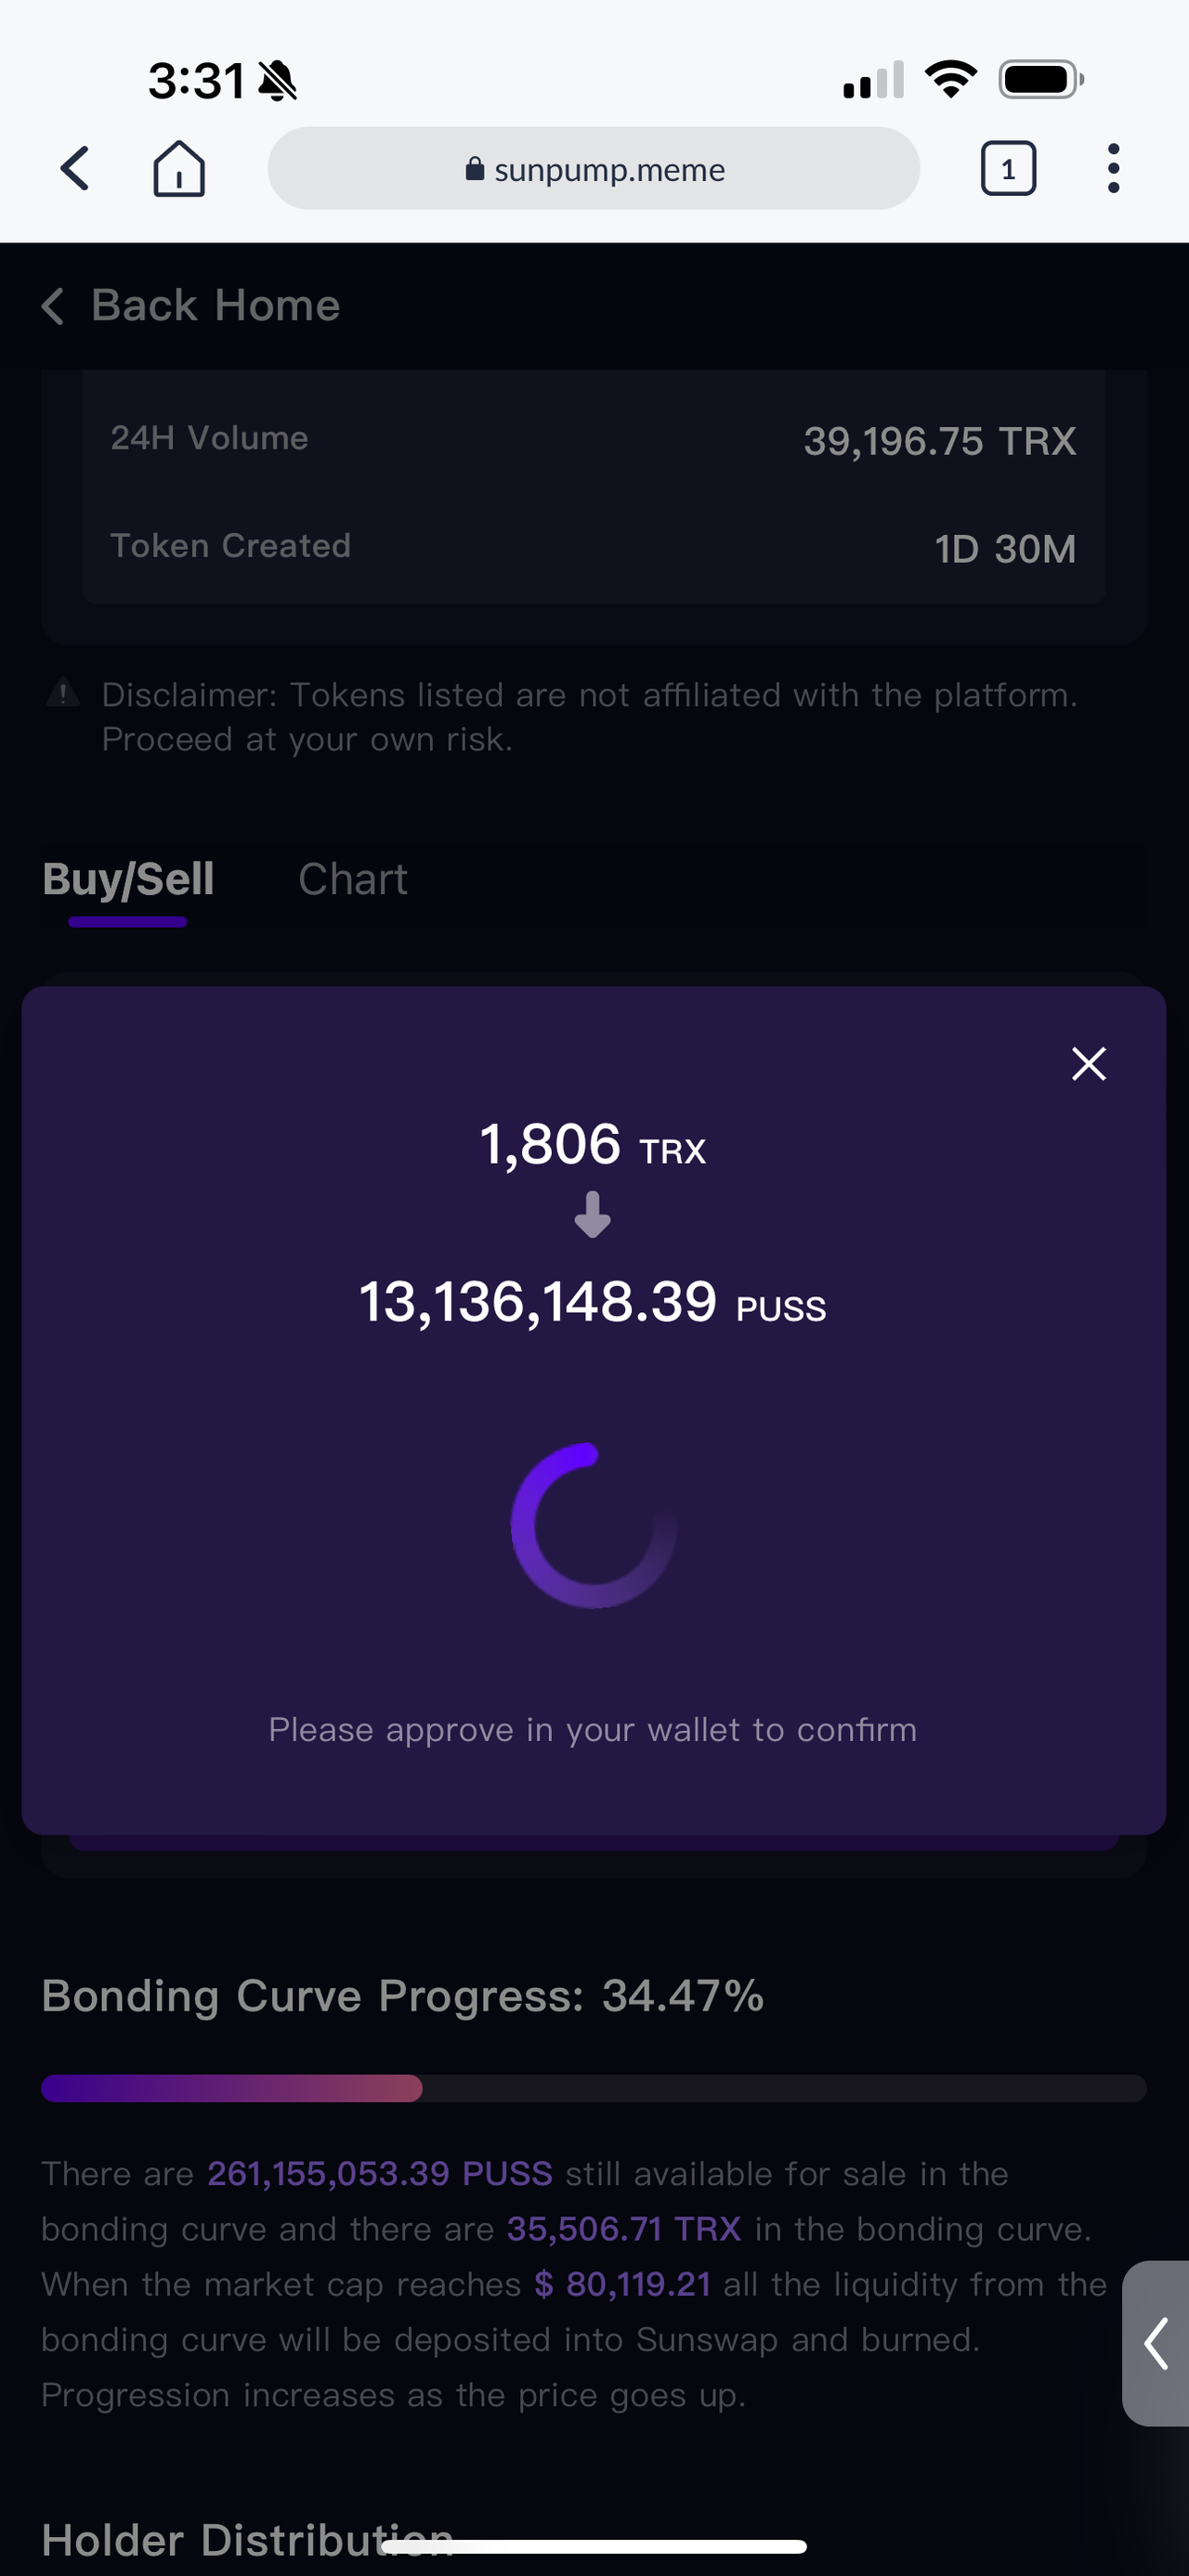
Task: Open the tab switcher showing 1 tab
Action: click(1008, 168)
